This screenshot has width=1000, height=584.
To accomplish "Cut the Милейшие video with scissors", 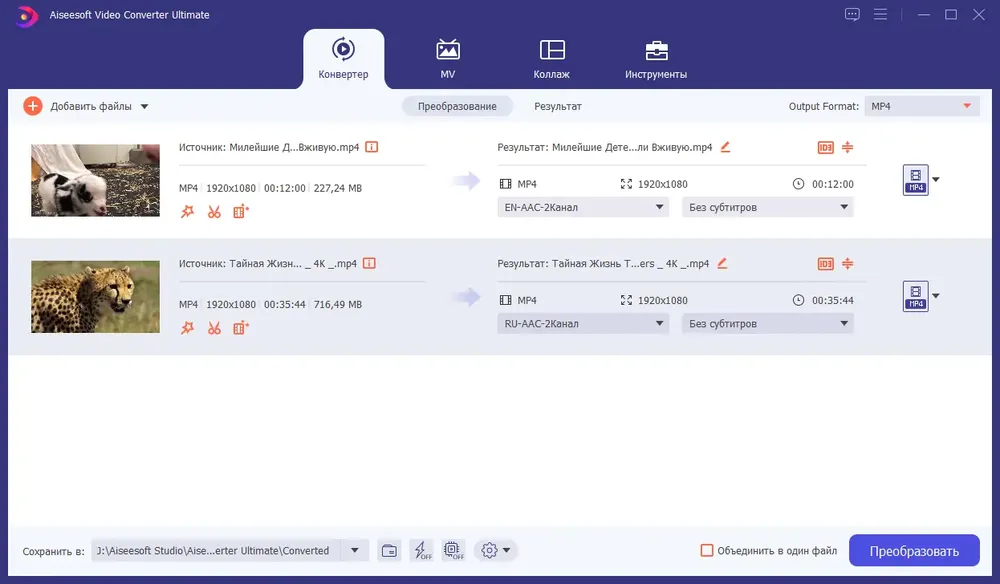I will (x=214, y=212).
